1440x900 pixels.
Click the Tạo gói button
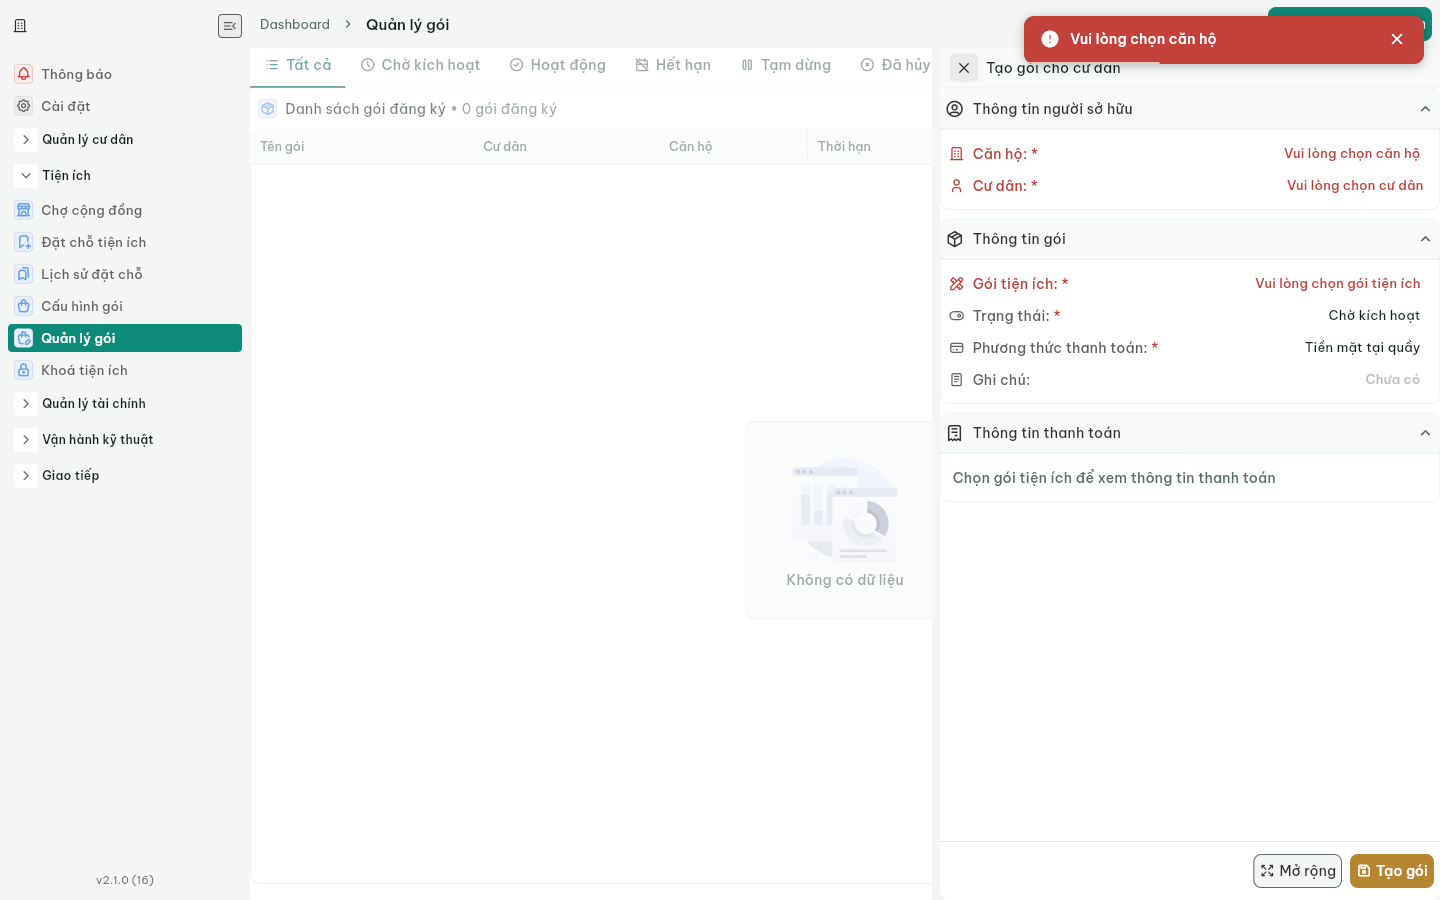click(x=1392, y=871)
